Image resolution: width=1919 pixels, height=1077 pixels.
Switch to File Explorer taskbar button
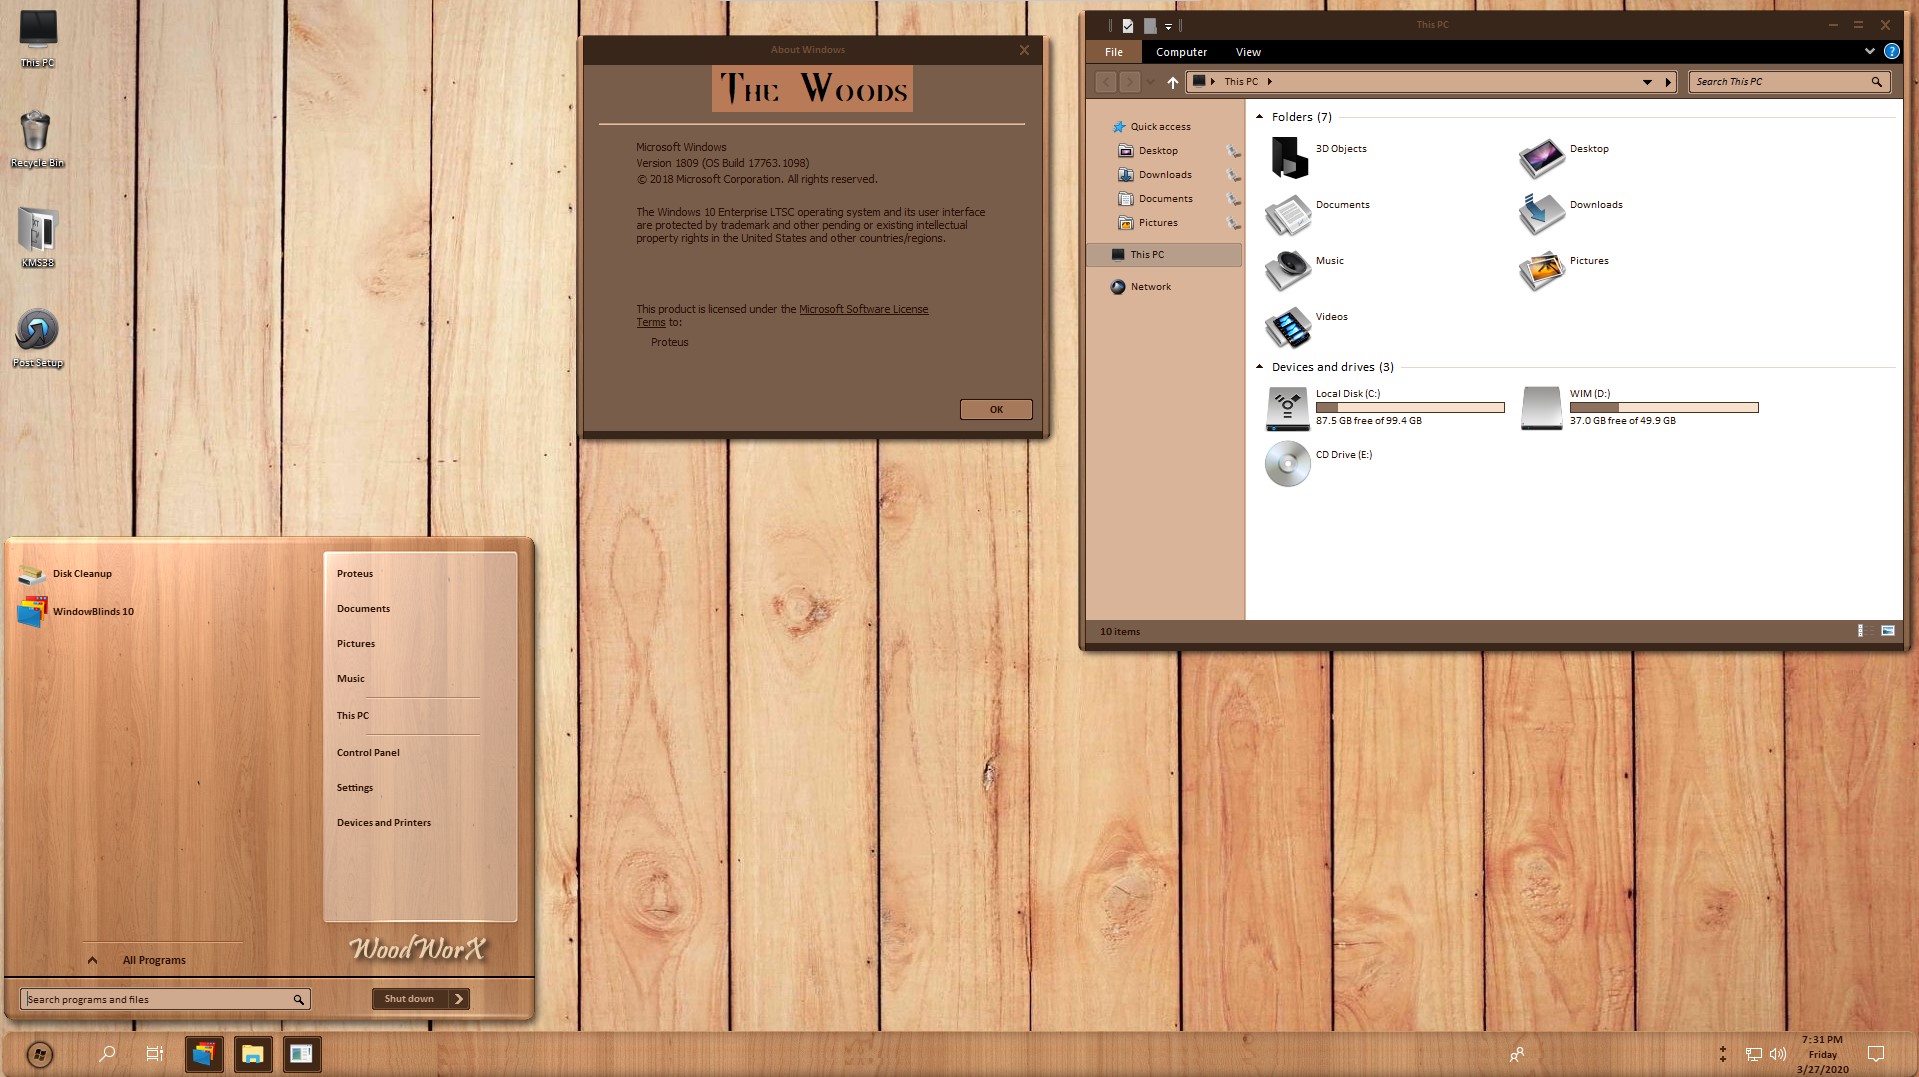[253, 1054]
